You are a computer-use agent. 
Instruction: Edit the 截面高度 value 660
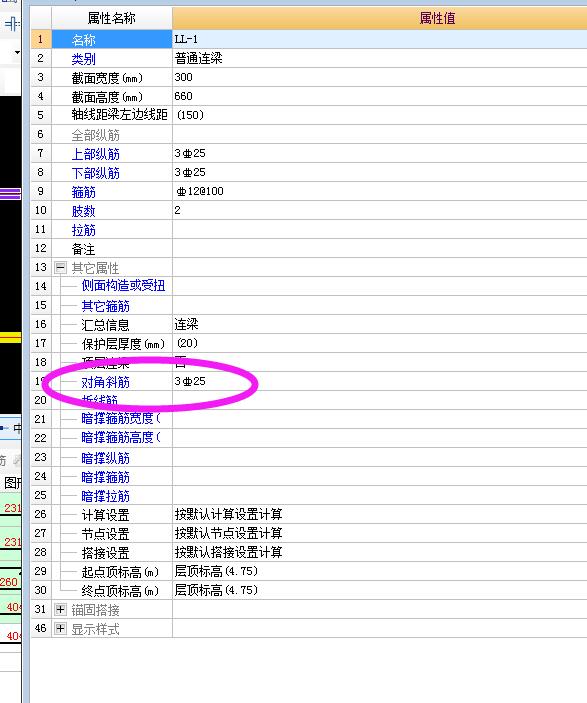tap(379, 96)
